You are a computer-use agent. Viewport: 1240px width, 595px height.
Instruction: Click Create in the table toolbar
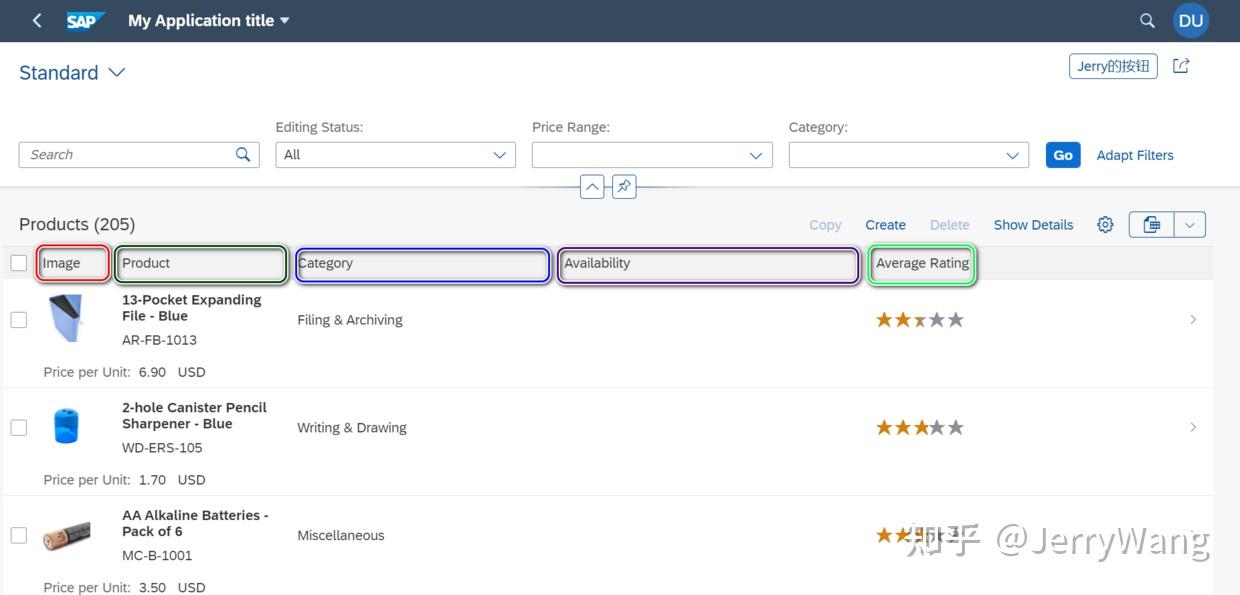tap(885, 225)
